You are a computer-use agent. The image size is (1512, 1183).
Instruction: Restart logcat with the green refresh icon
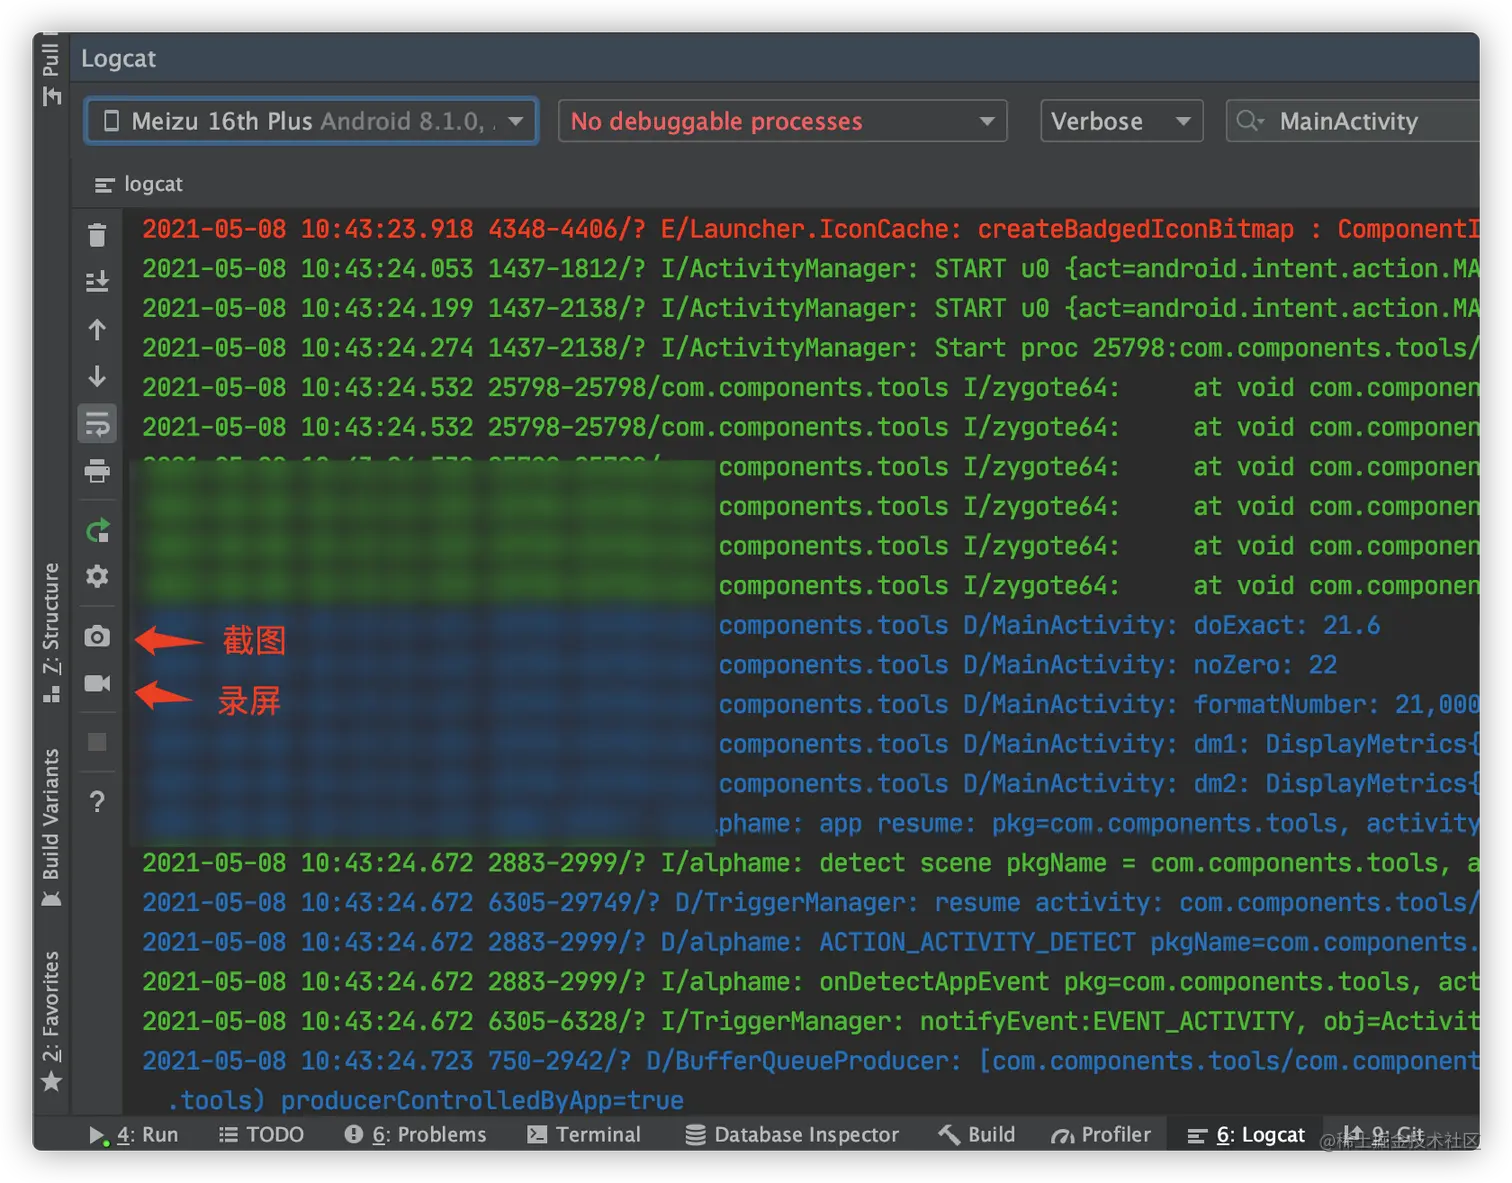pyautogui.click(x=97, y=531)
